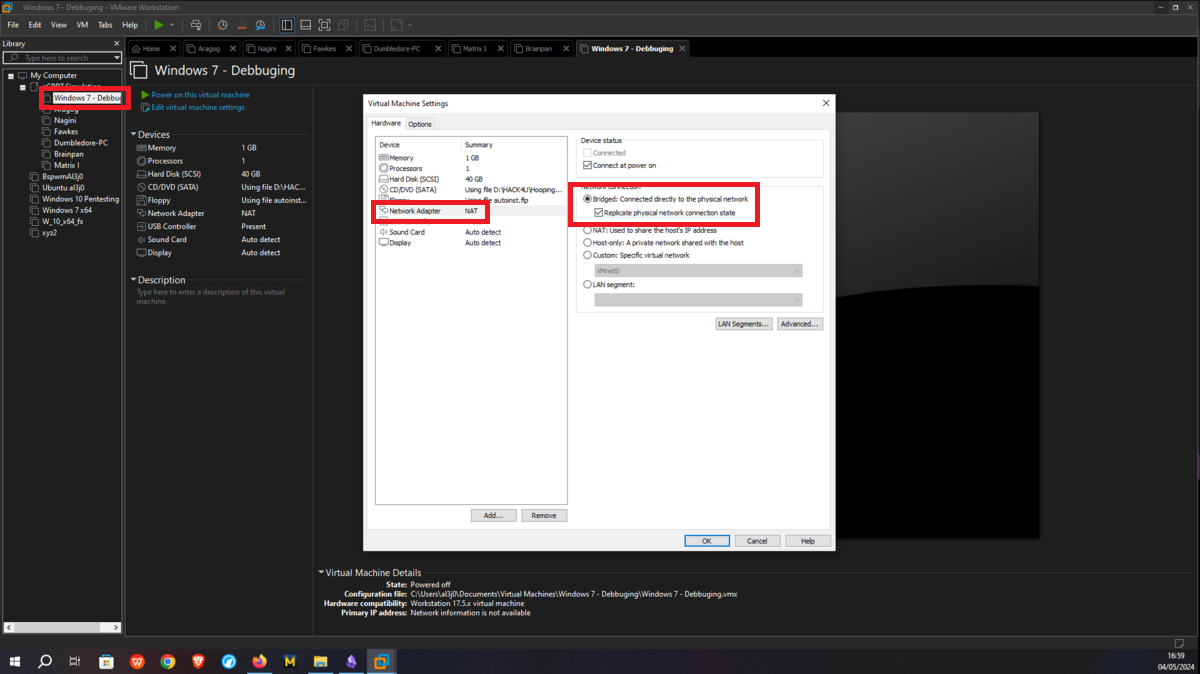The height and width of the screenshot is (674, 1200).
Task: Open the Library search dropdown arrow
Action: pyautogui.click(x=117, y=58)
